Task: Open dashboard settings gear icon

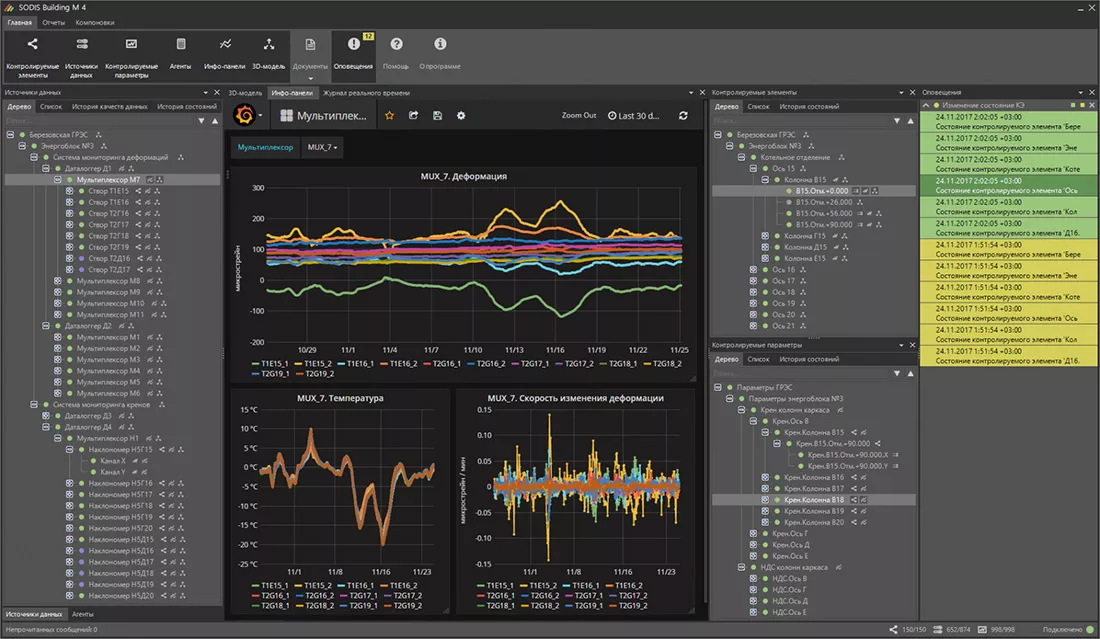Action: [x=461, y=116]
